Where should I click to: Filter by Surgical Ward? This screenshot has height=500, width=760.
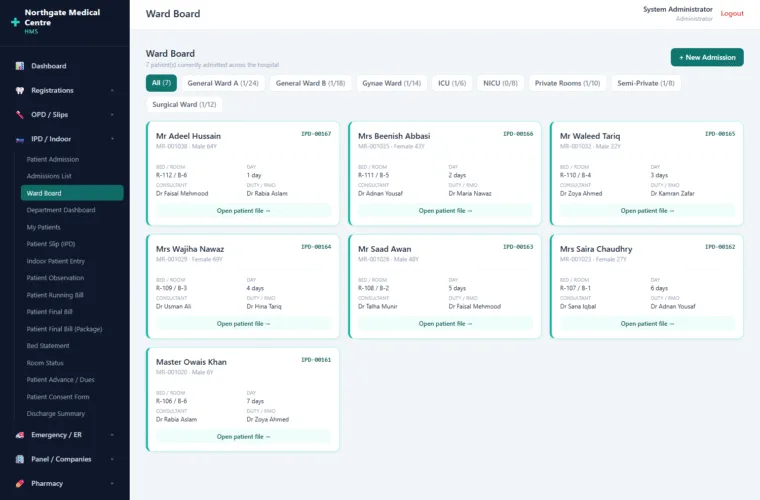184,105
